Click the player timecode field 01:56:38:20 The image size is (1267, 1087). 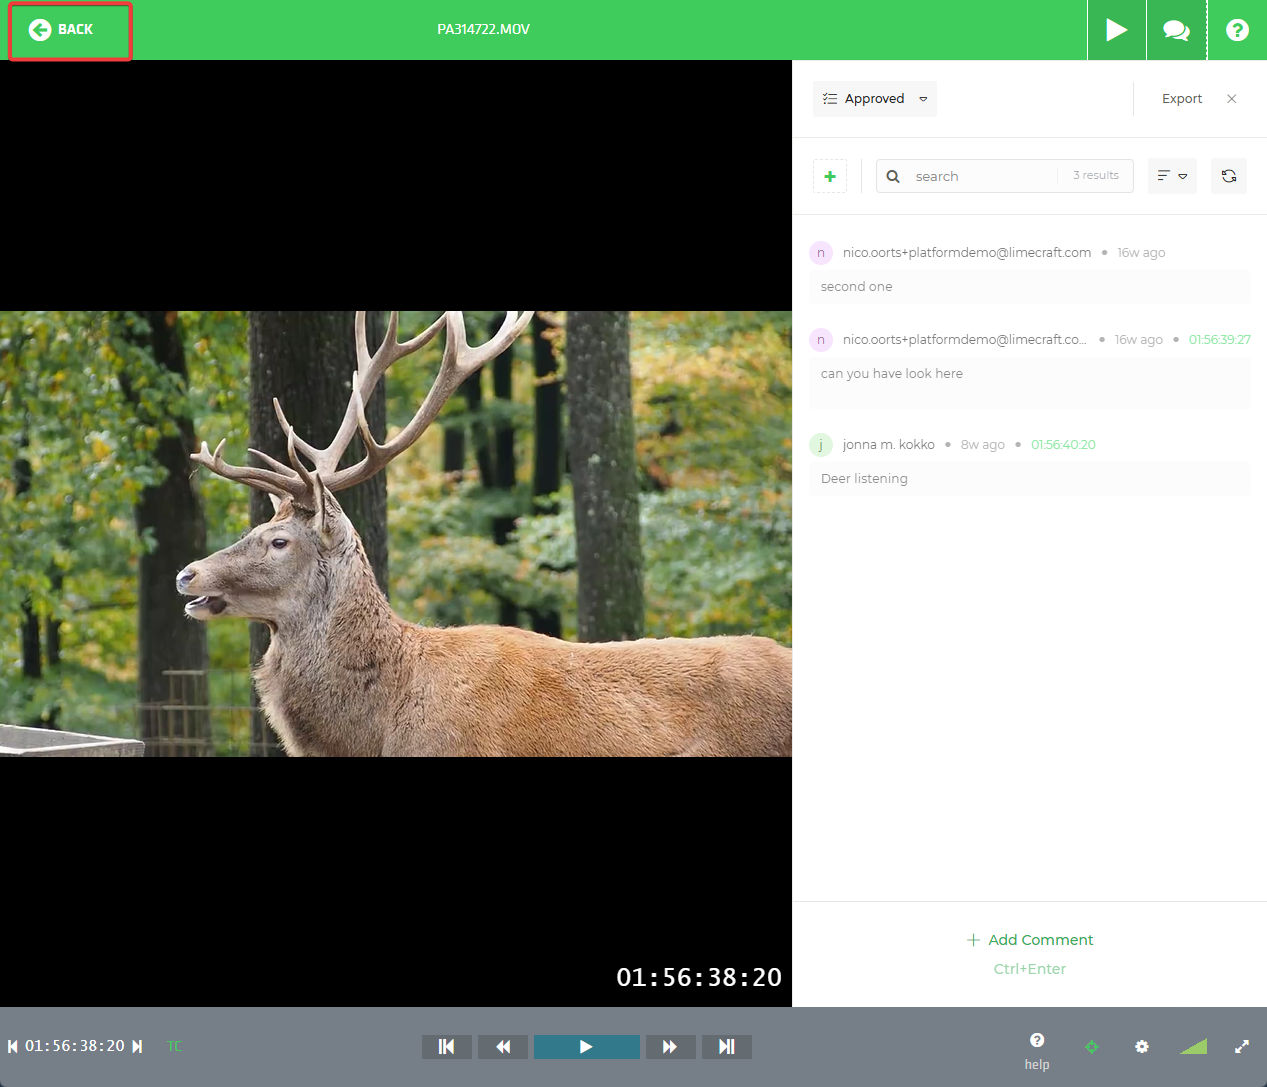[75, 1046]
